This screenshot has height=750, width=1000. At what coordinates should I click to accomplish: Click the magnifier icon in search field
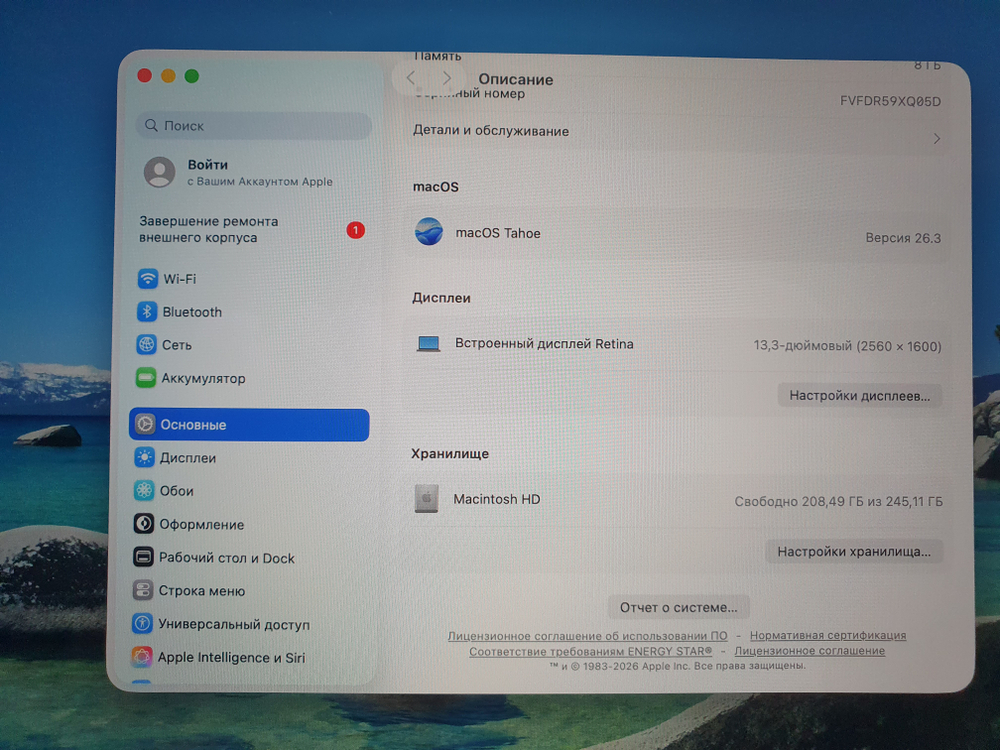151,125
